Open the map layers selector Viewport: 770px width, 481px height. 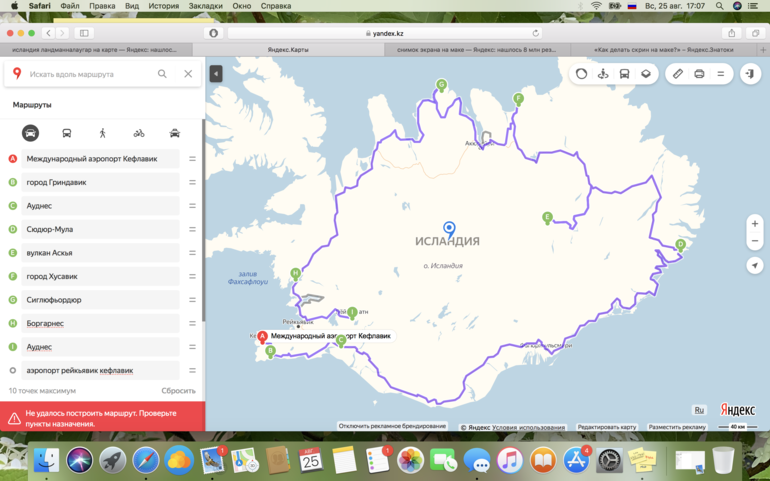tap(646, 74)
